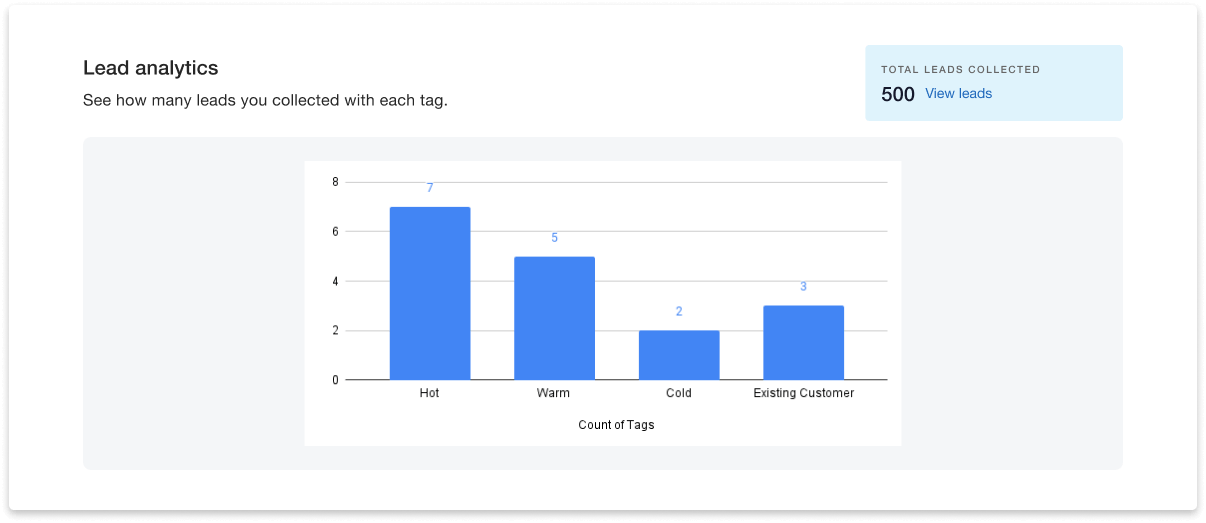This screenshot has width=1206, height=523.
Task: Click the value label 3 above Existing Customer
Action: click(803, 287)
